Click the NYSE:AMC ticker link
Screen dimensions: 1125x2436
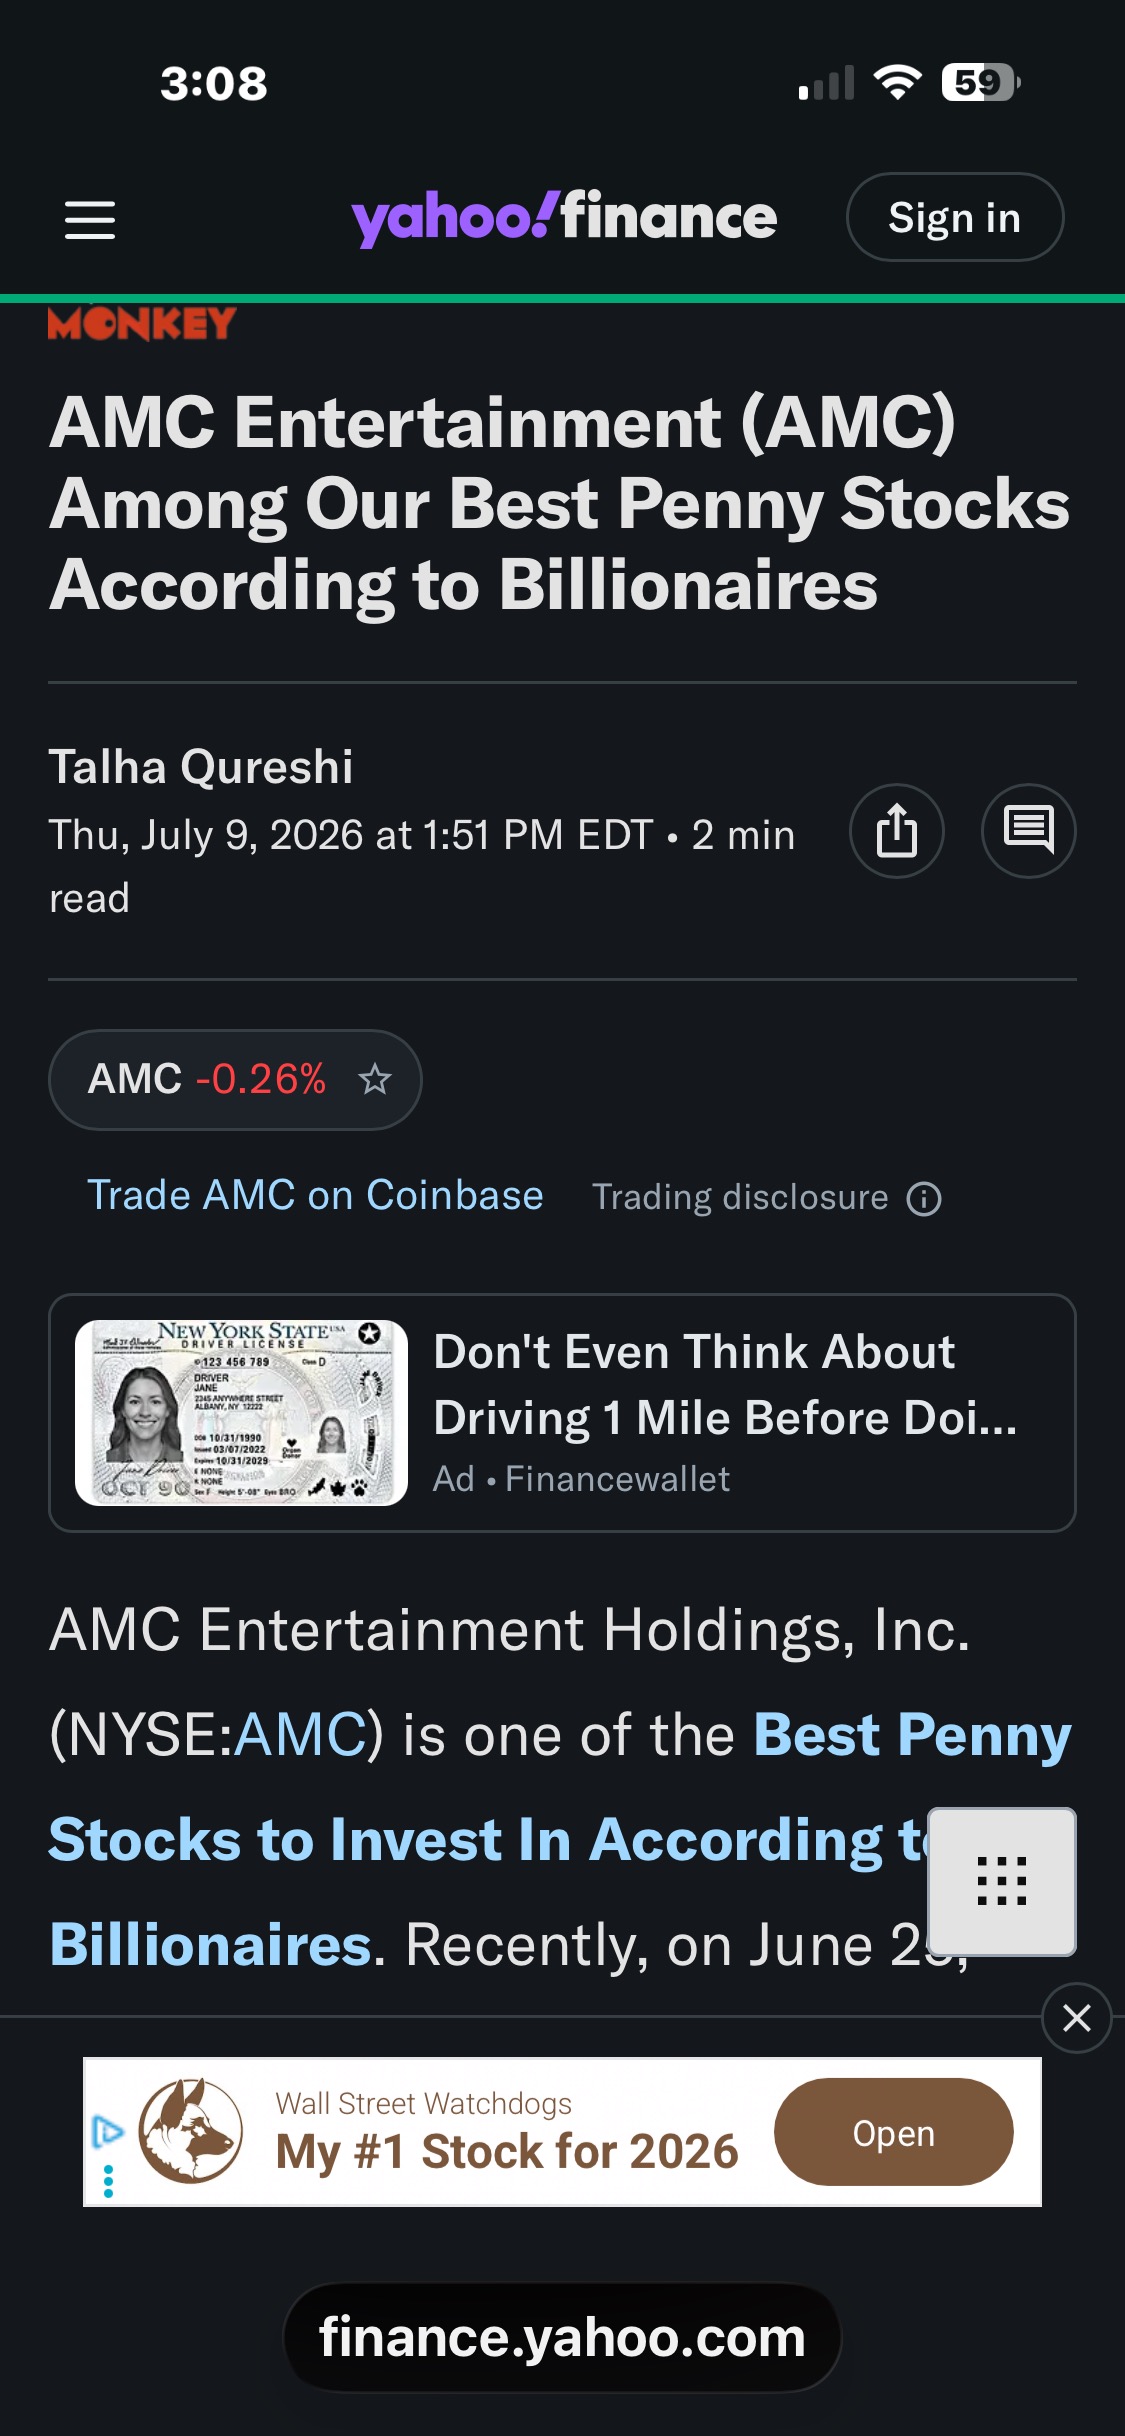click(300, 1734)
